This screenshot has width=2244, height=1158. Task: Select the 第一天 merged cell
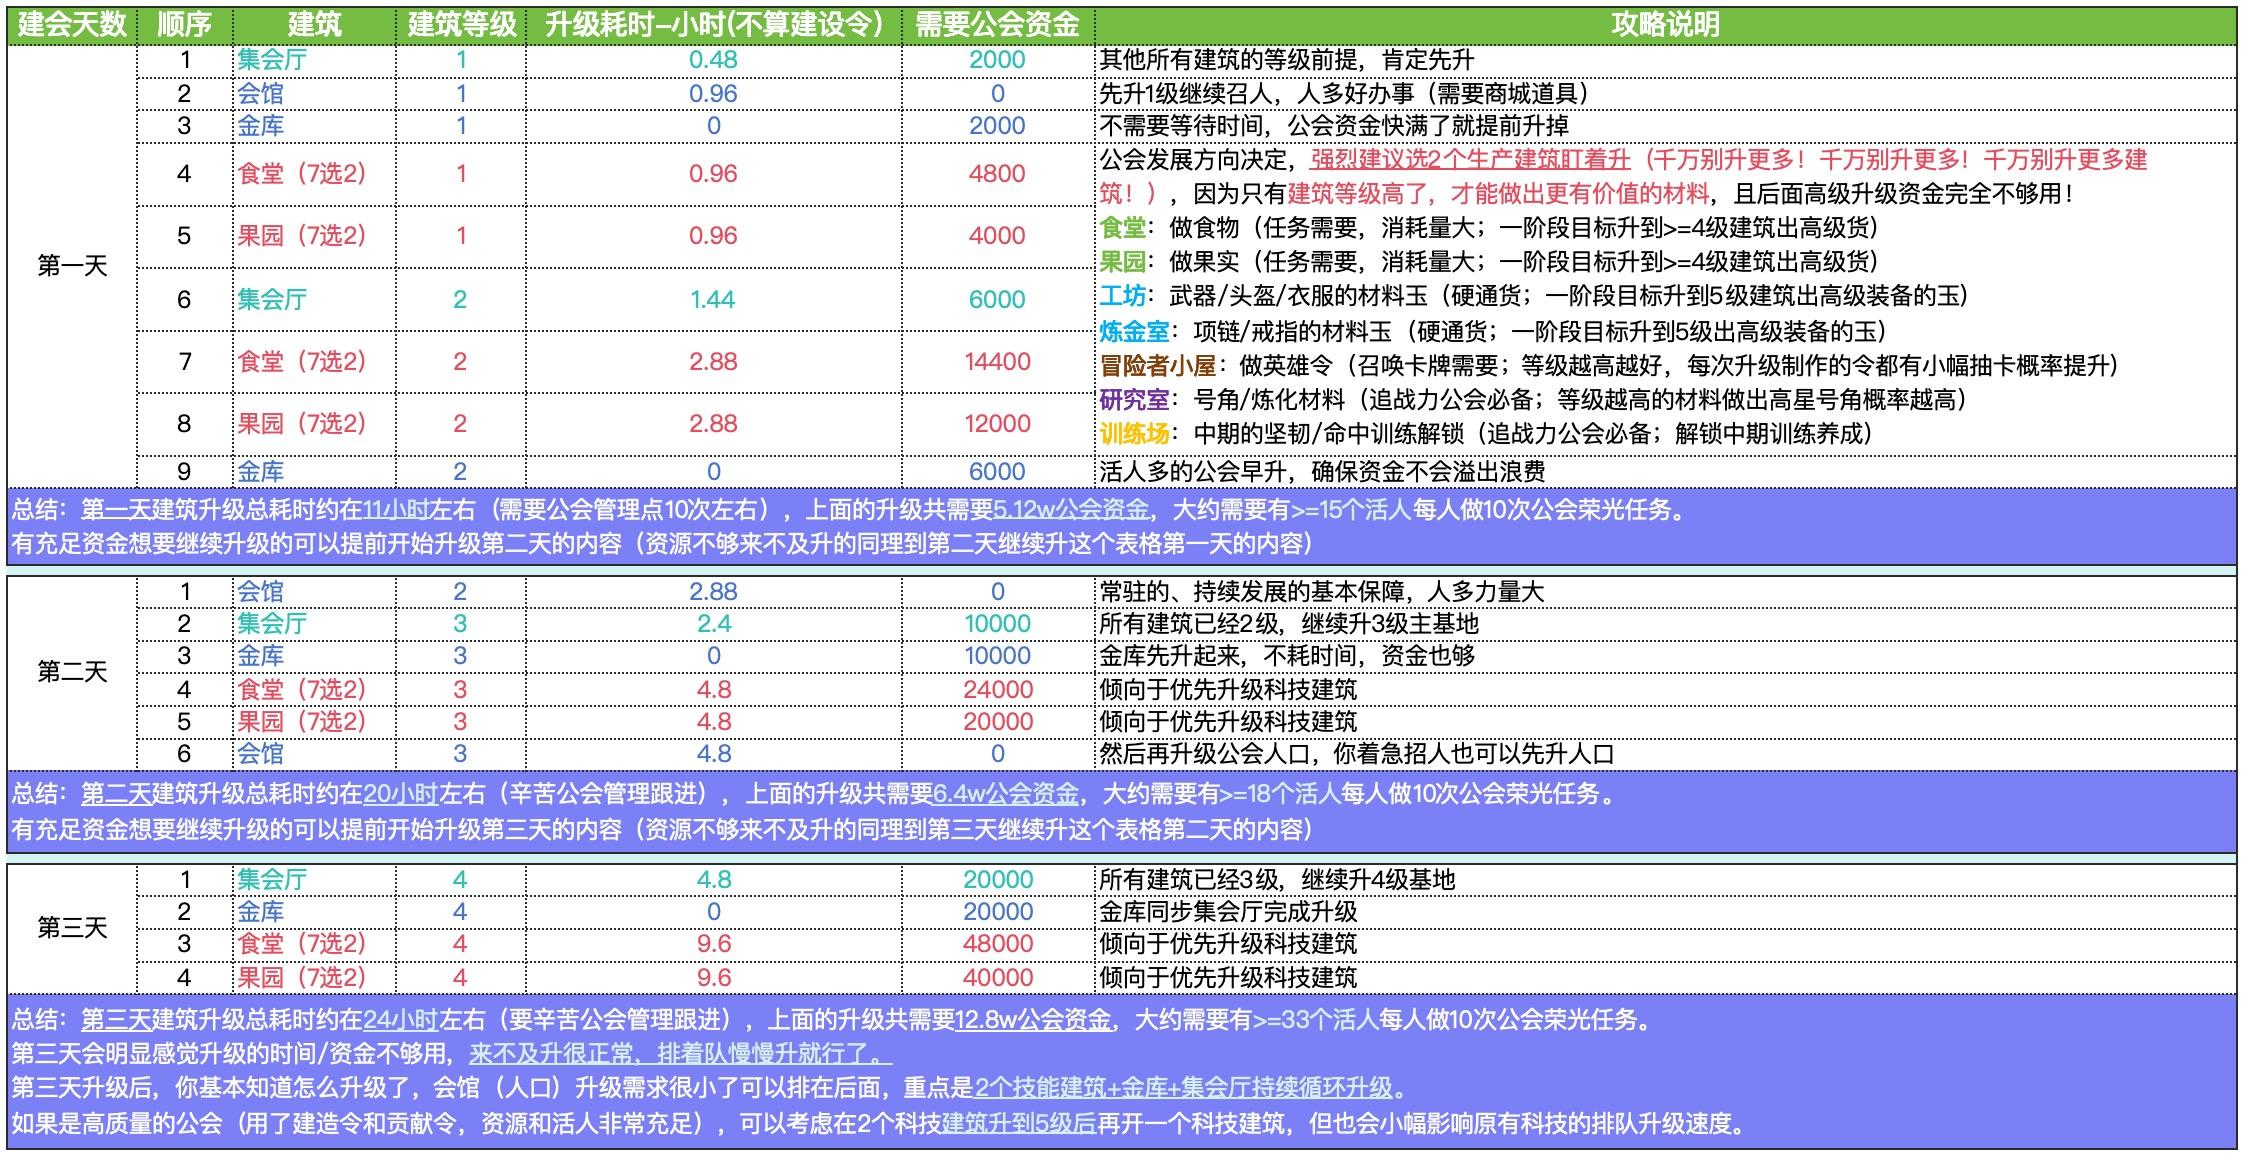pyautogui.click(x=72, y=266)
